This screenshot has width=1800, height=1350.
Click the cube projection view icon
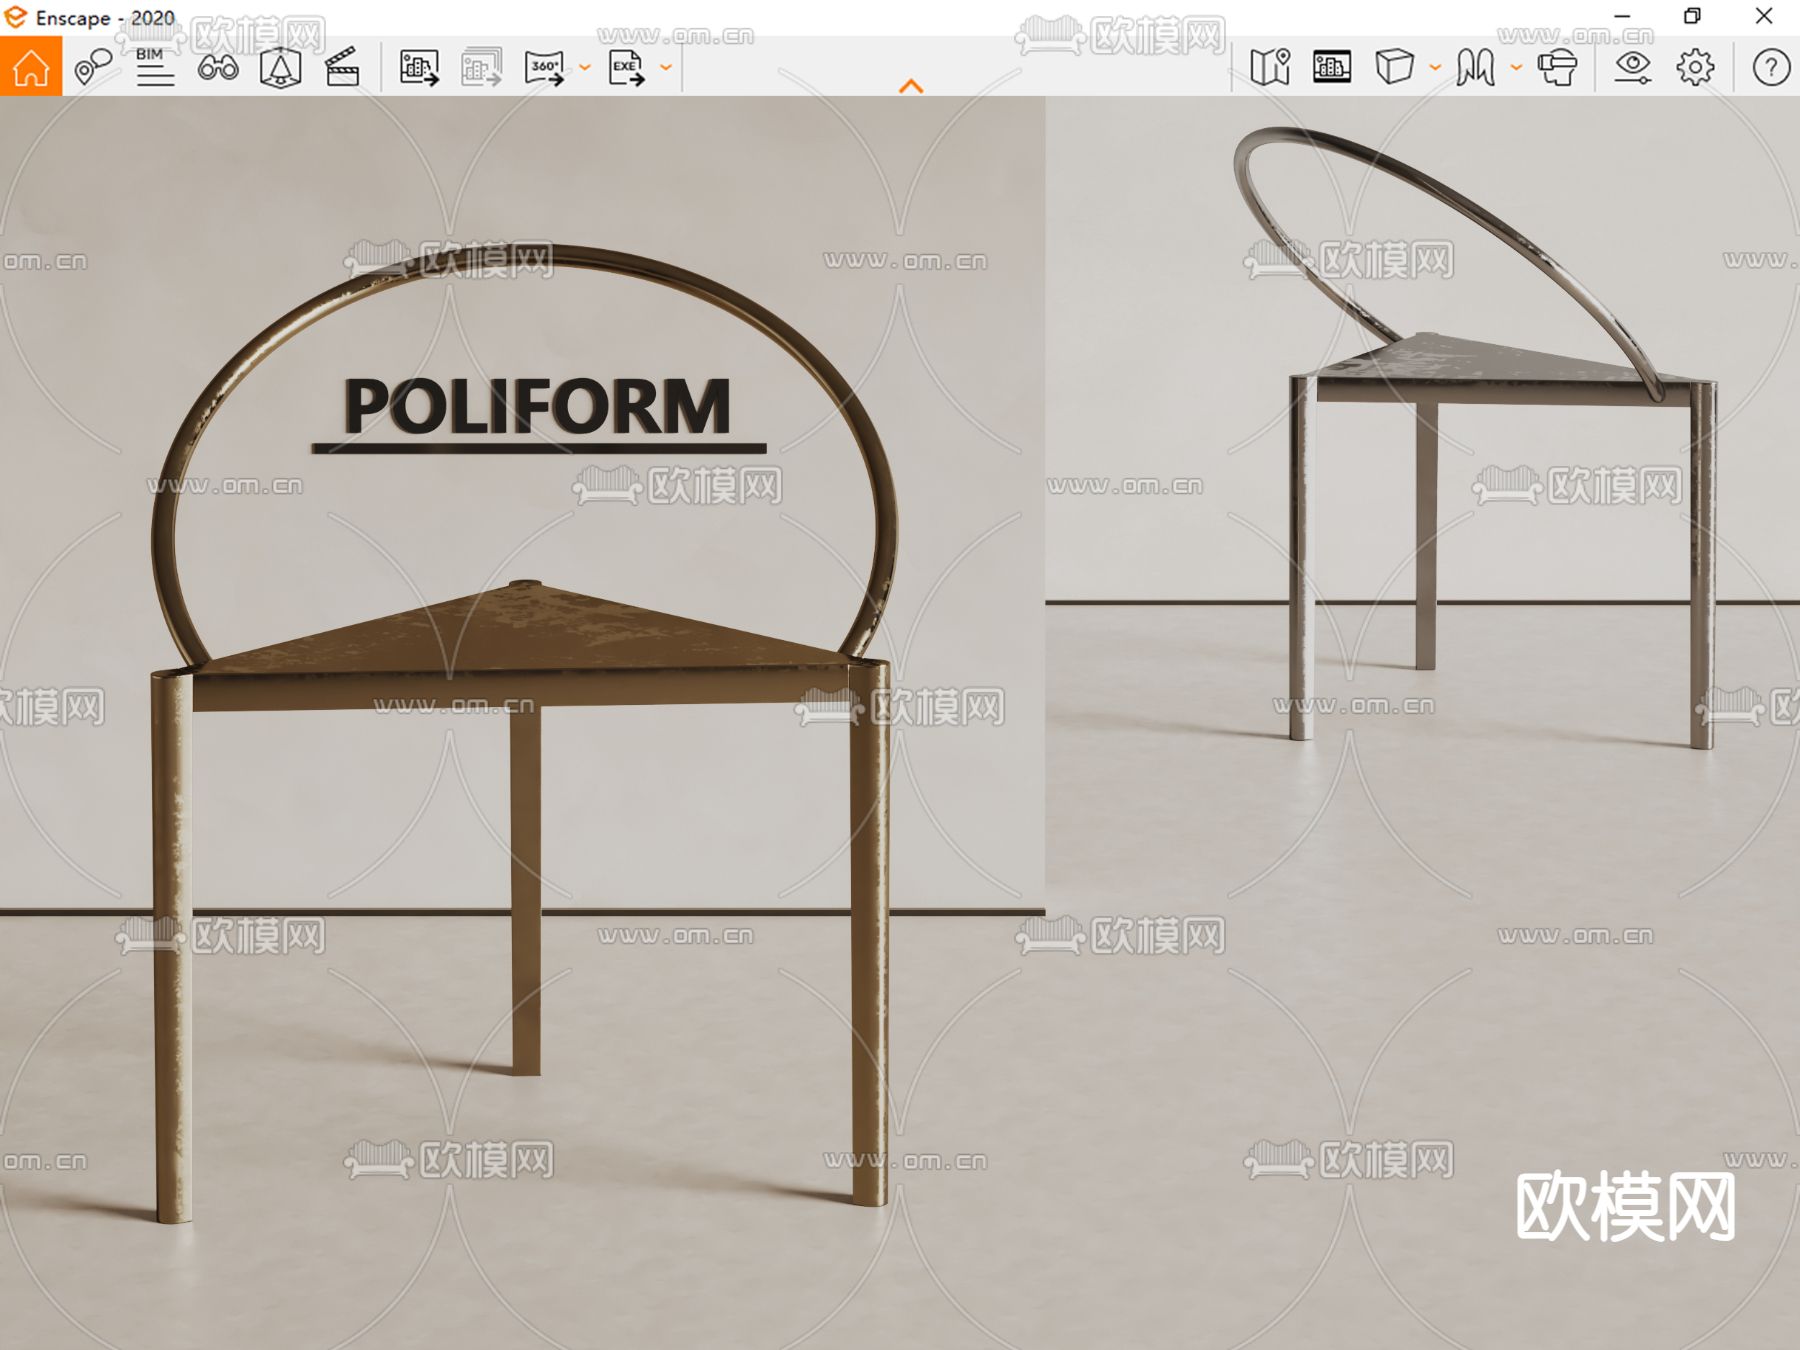(1394, 67)
